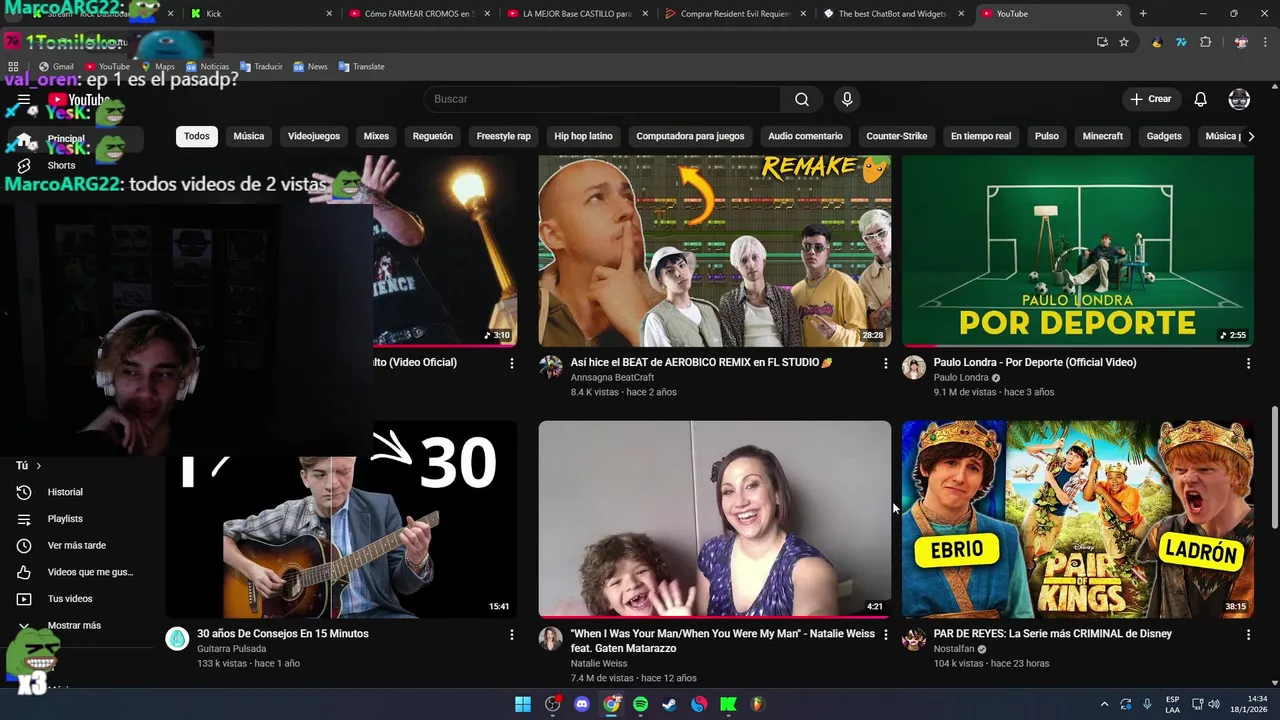Select the Gadgets filter chip
1280x720 pixels.
coord(1164,136)
